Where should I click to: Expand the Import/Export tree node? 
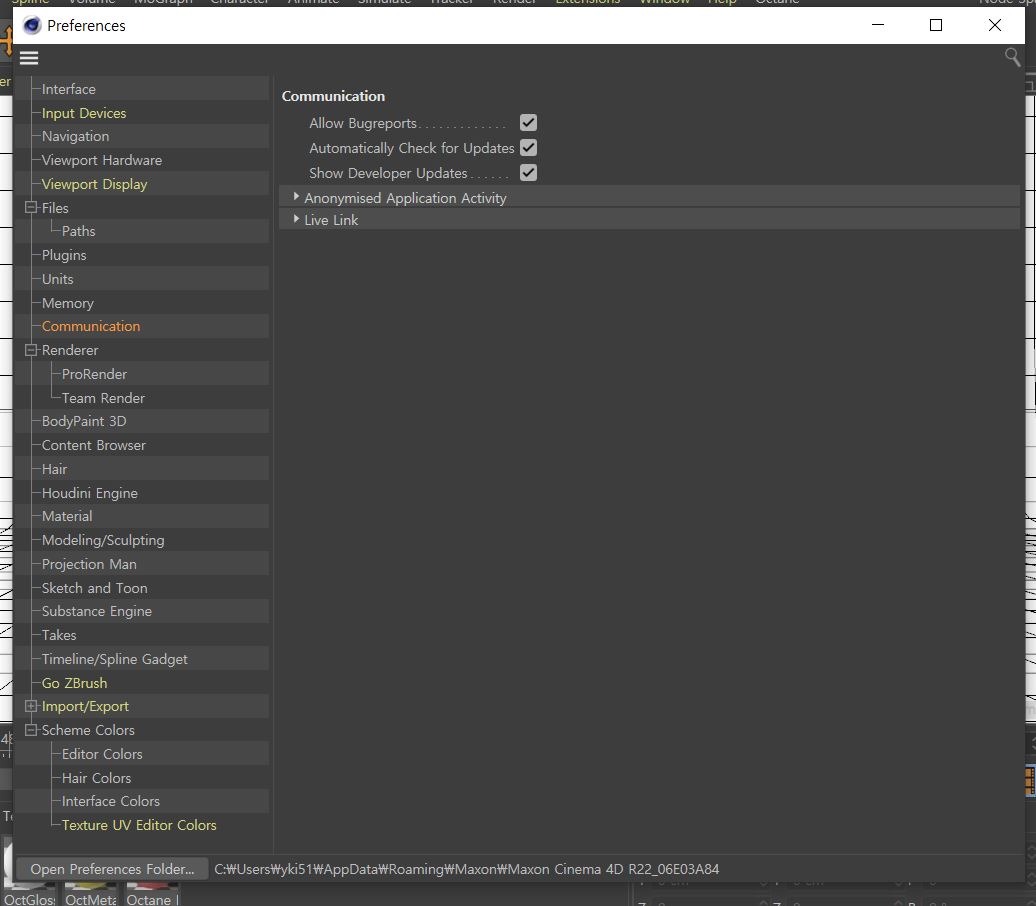(x=31, y=706)
